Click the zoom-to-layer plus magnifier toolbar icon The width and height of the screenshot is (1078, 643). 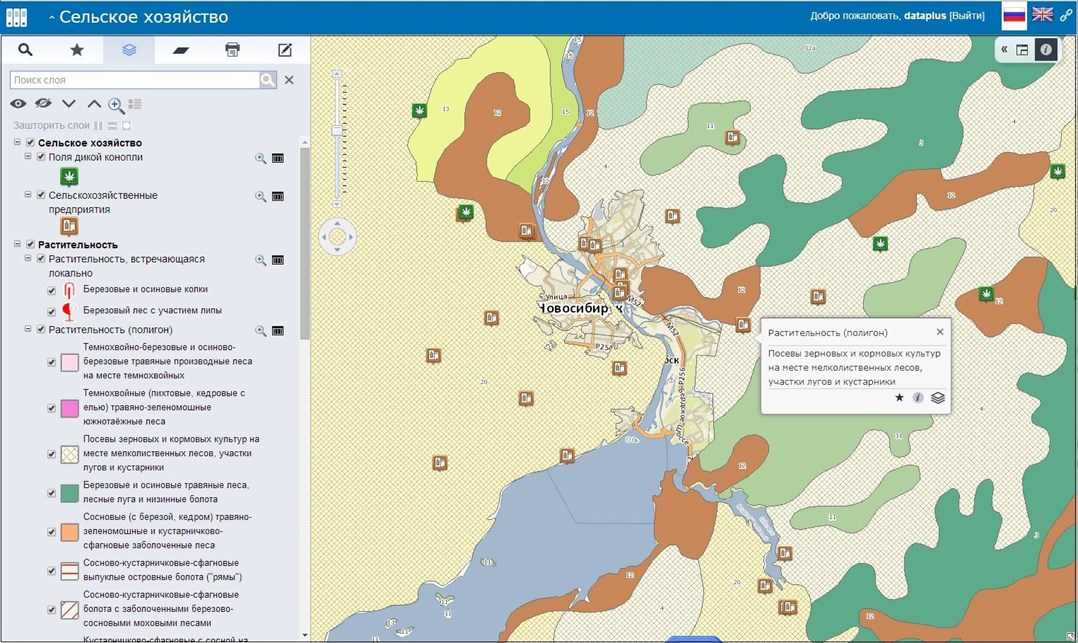pos(116,105)
